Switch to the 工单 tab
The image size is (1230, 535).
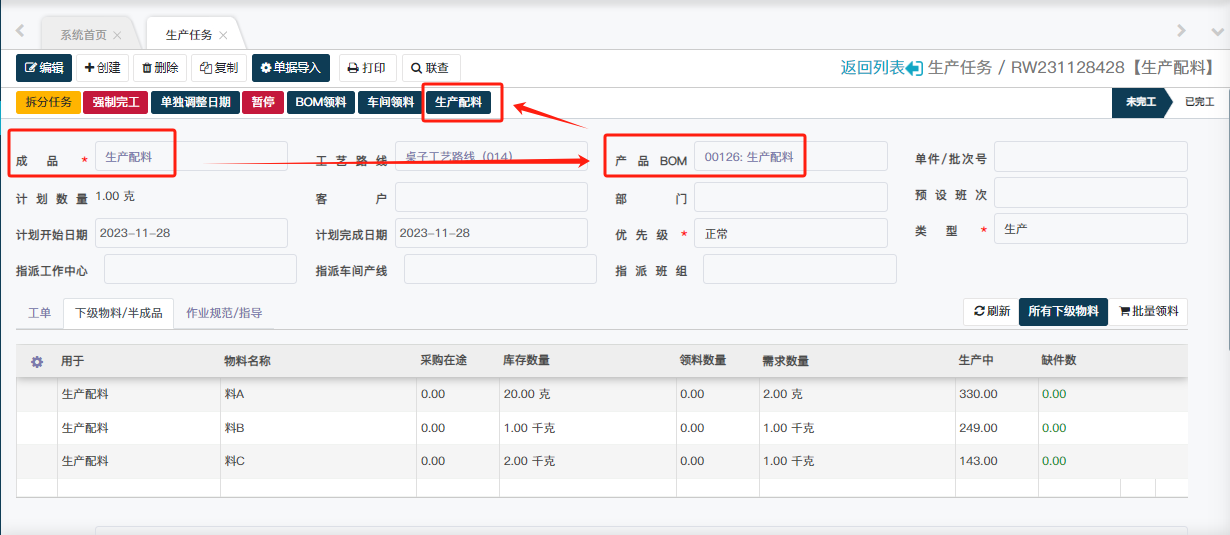point(40,313)
